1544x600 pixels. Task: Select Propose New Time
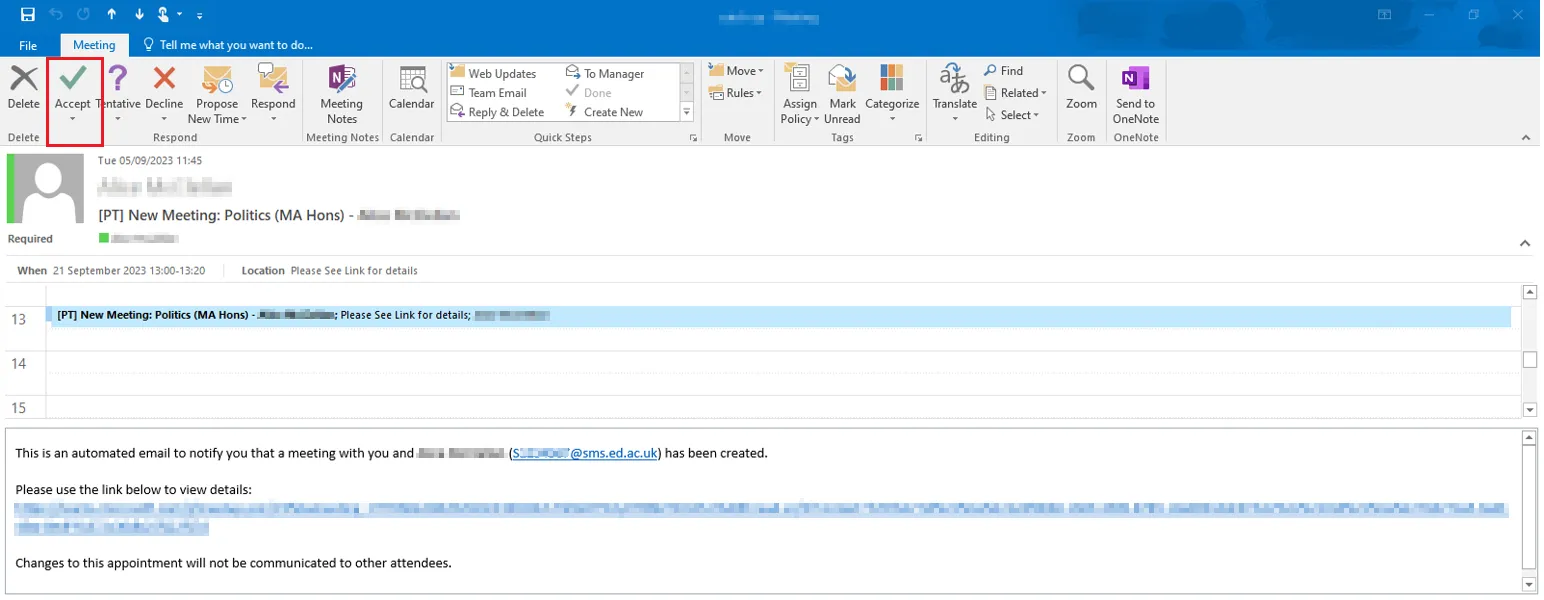[217, 90]
